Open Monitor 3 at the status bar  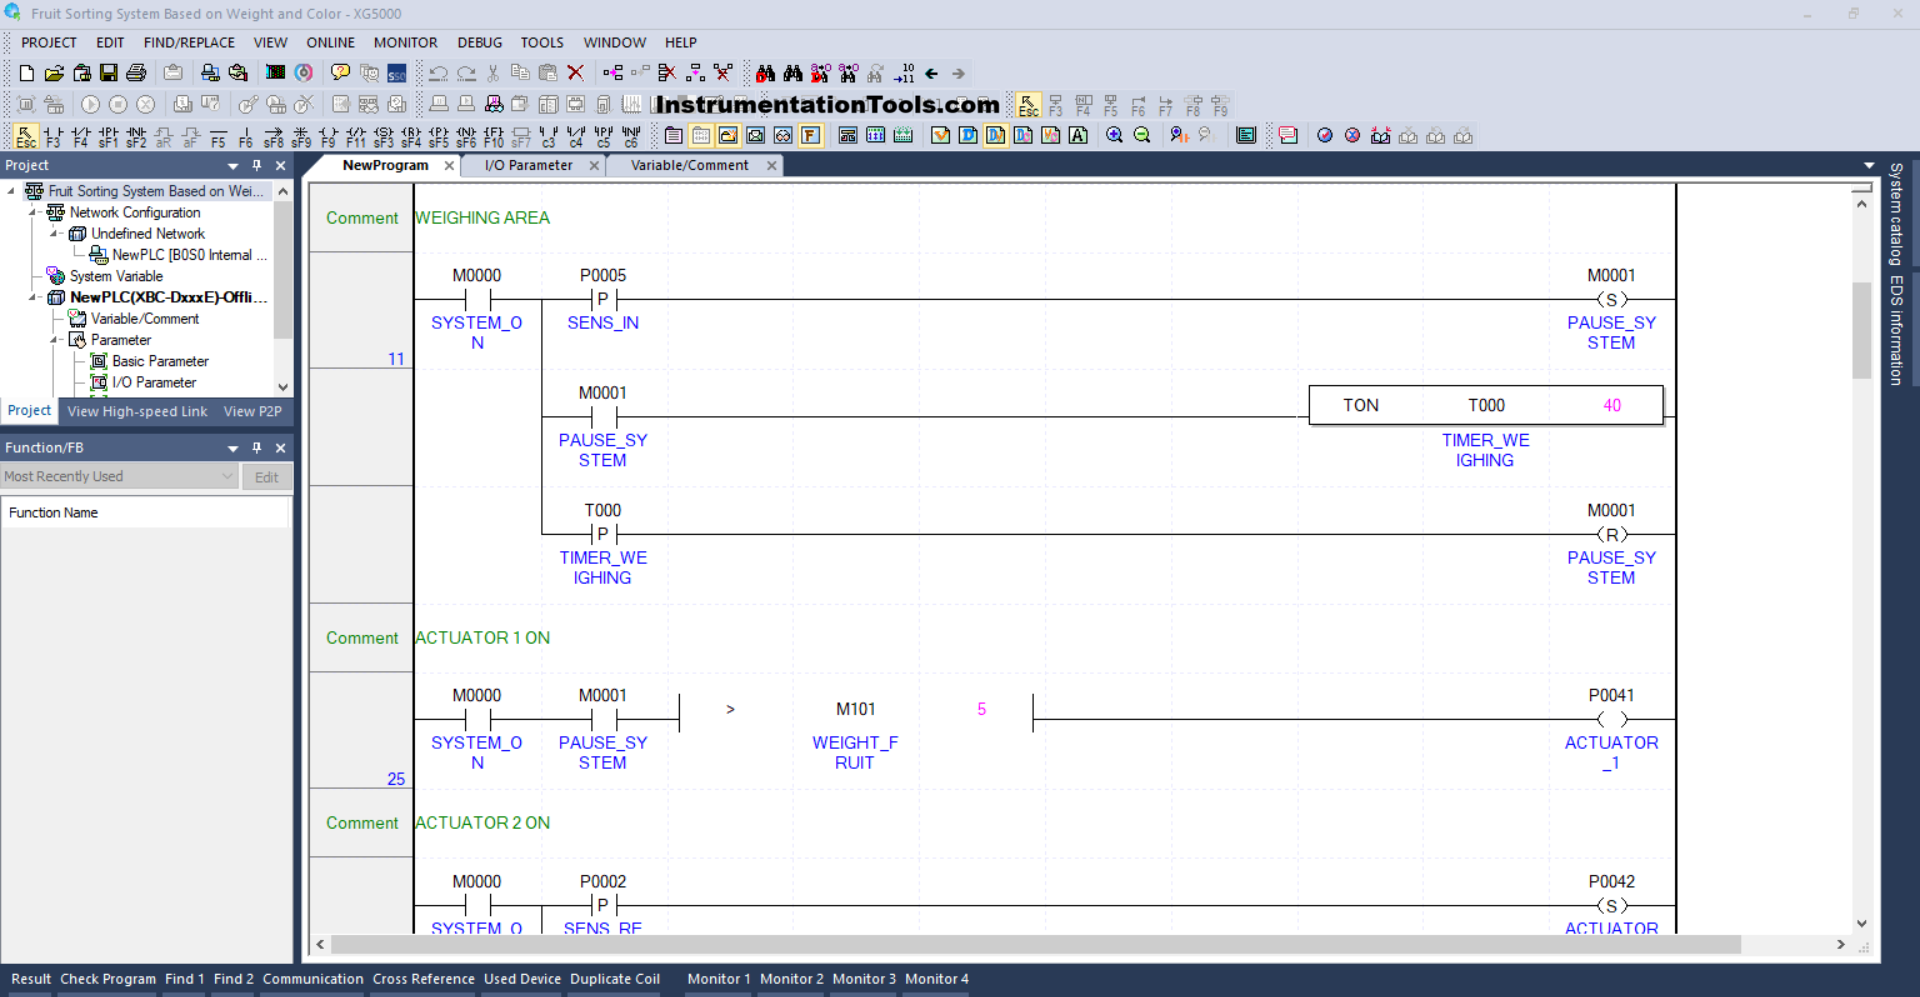[x=863, y=979]
